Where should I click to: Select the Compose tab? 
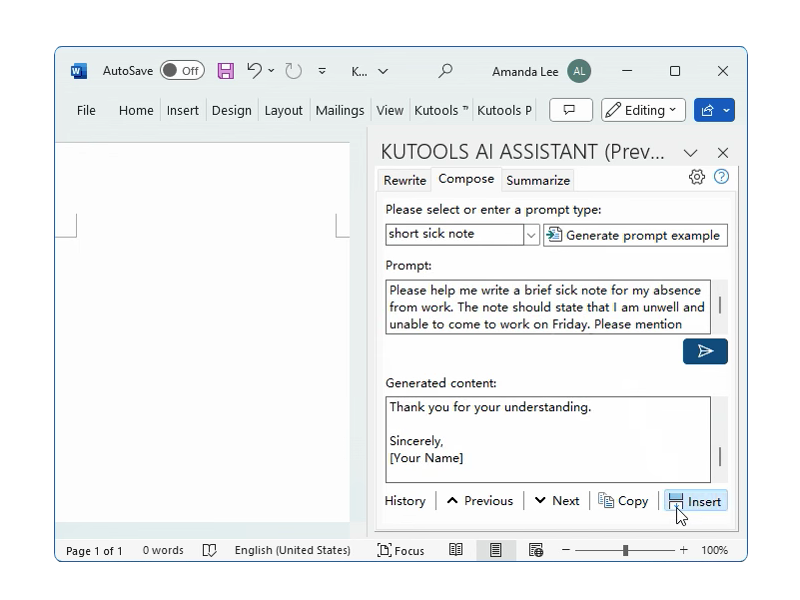[x=466, y=179]
